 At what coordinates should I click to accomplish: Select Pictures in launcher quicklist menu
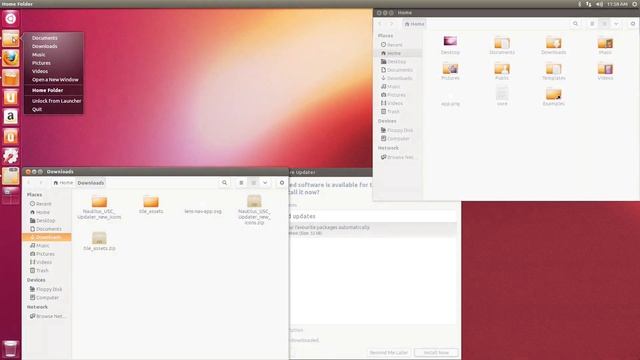41,63
